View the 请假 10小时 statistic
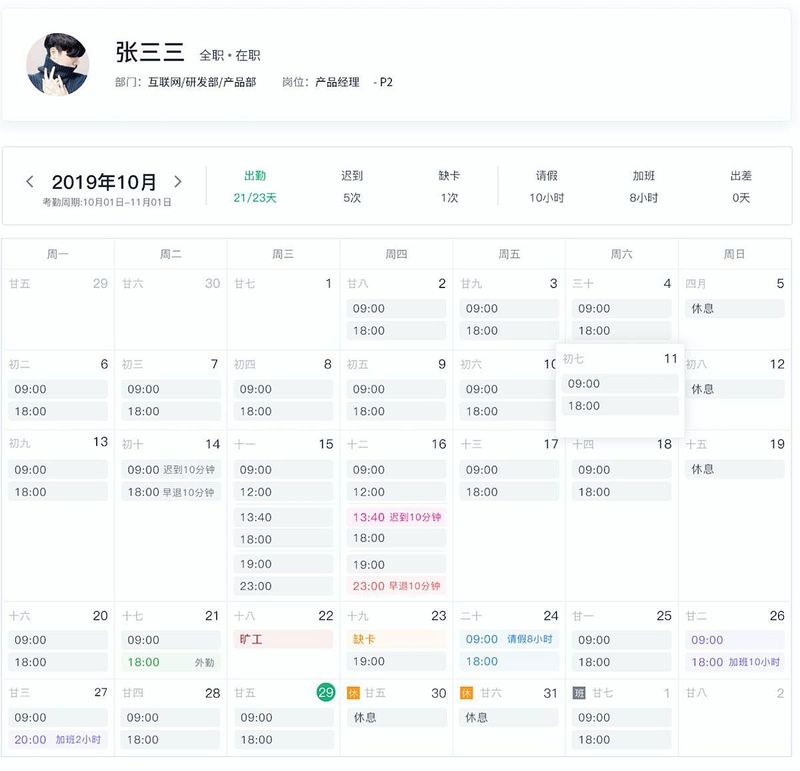 pyautogui.click(x=546, y=187)
